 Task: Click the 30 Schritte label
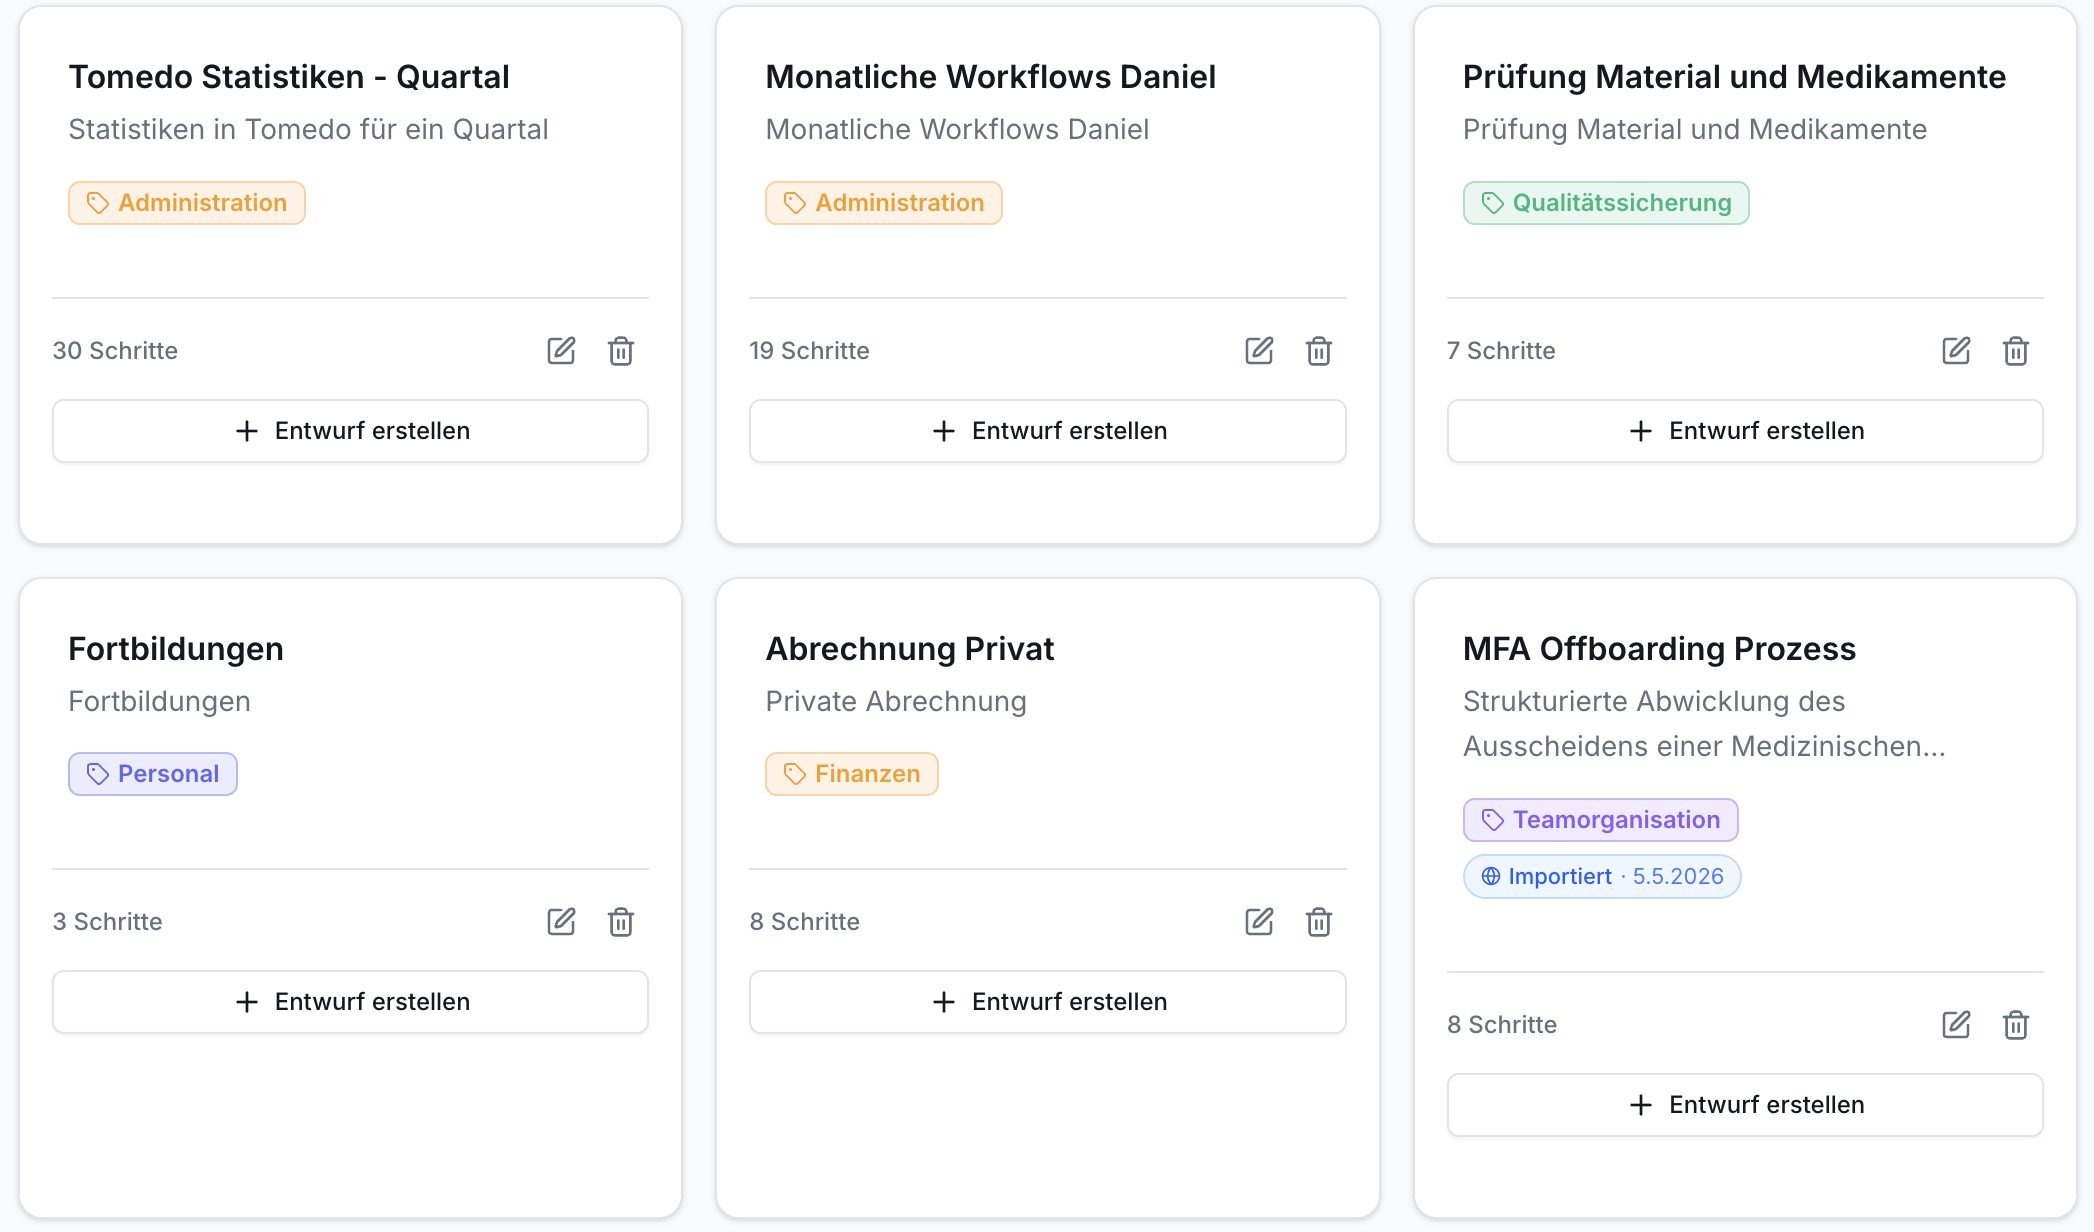[115, 351]
